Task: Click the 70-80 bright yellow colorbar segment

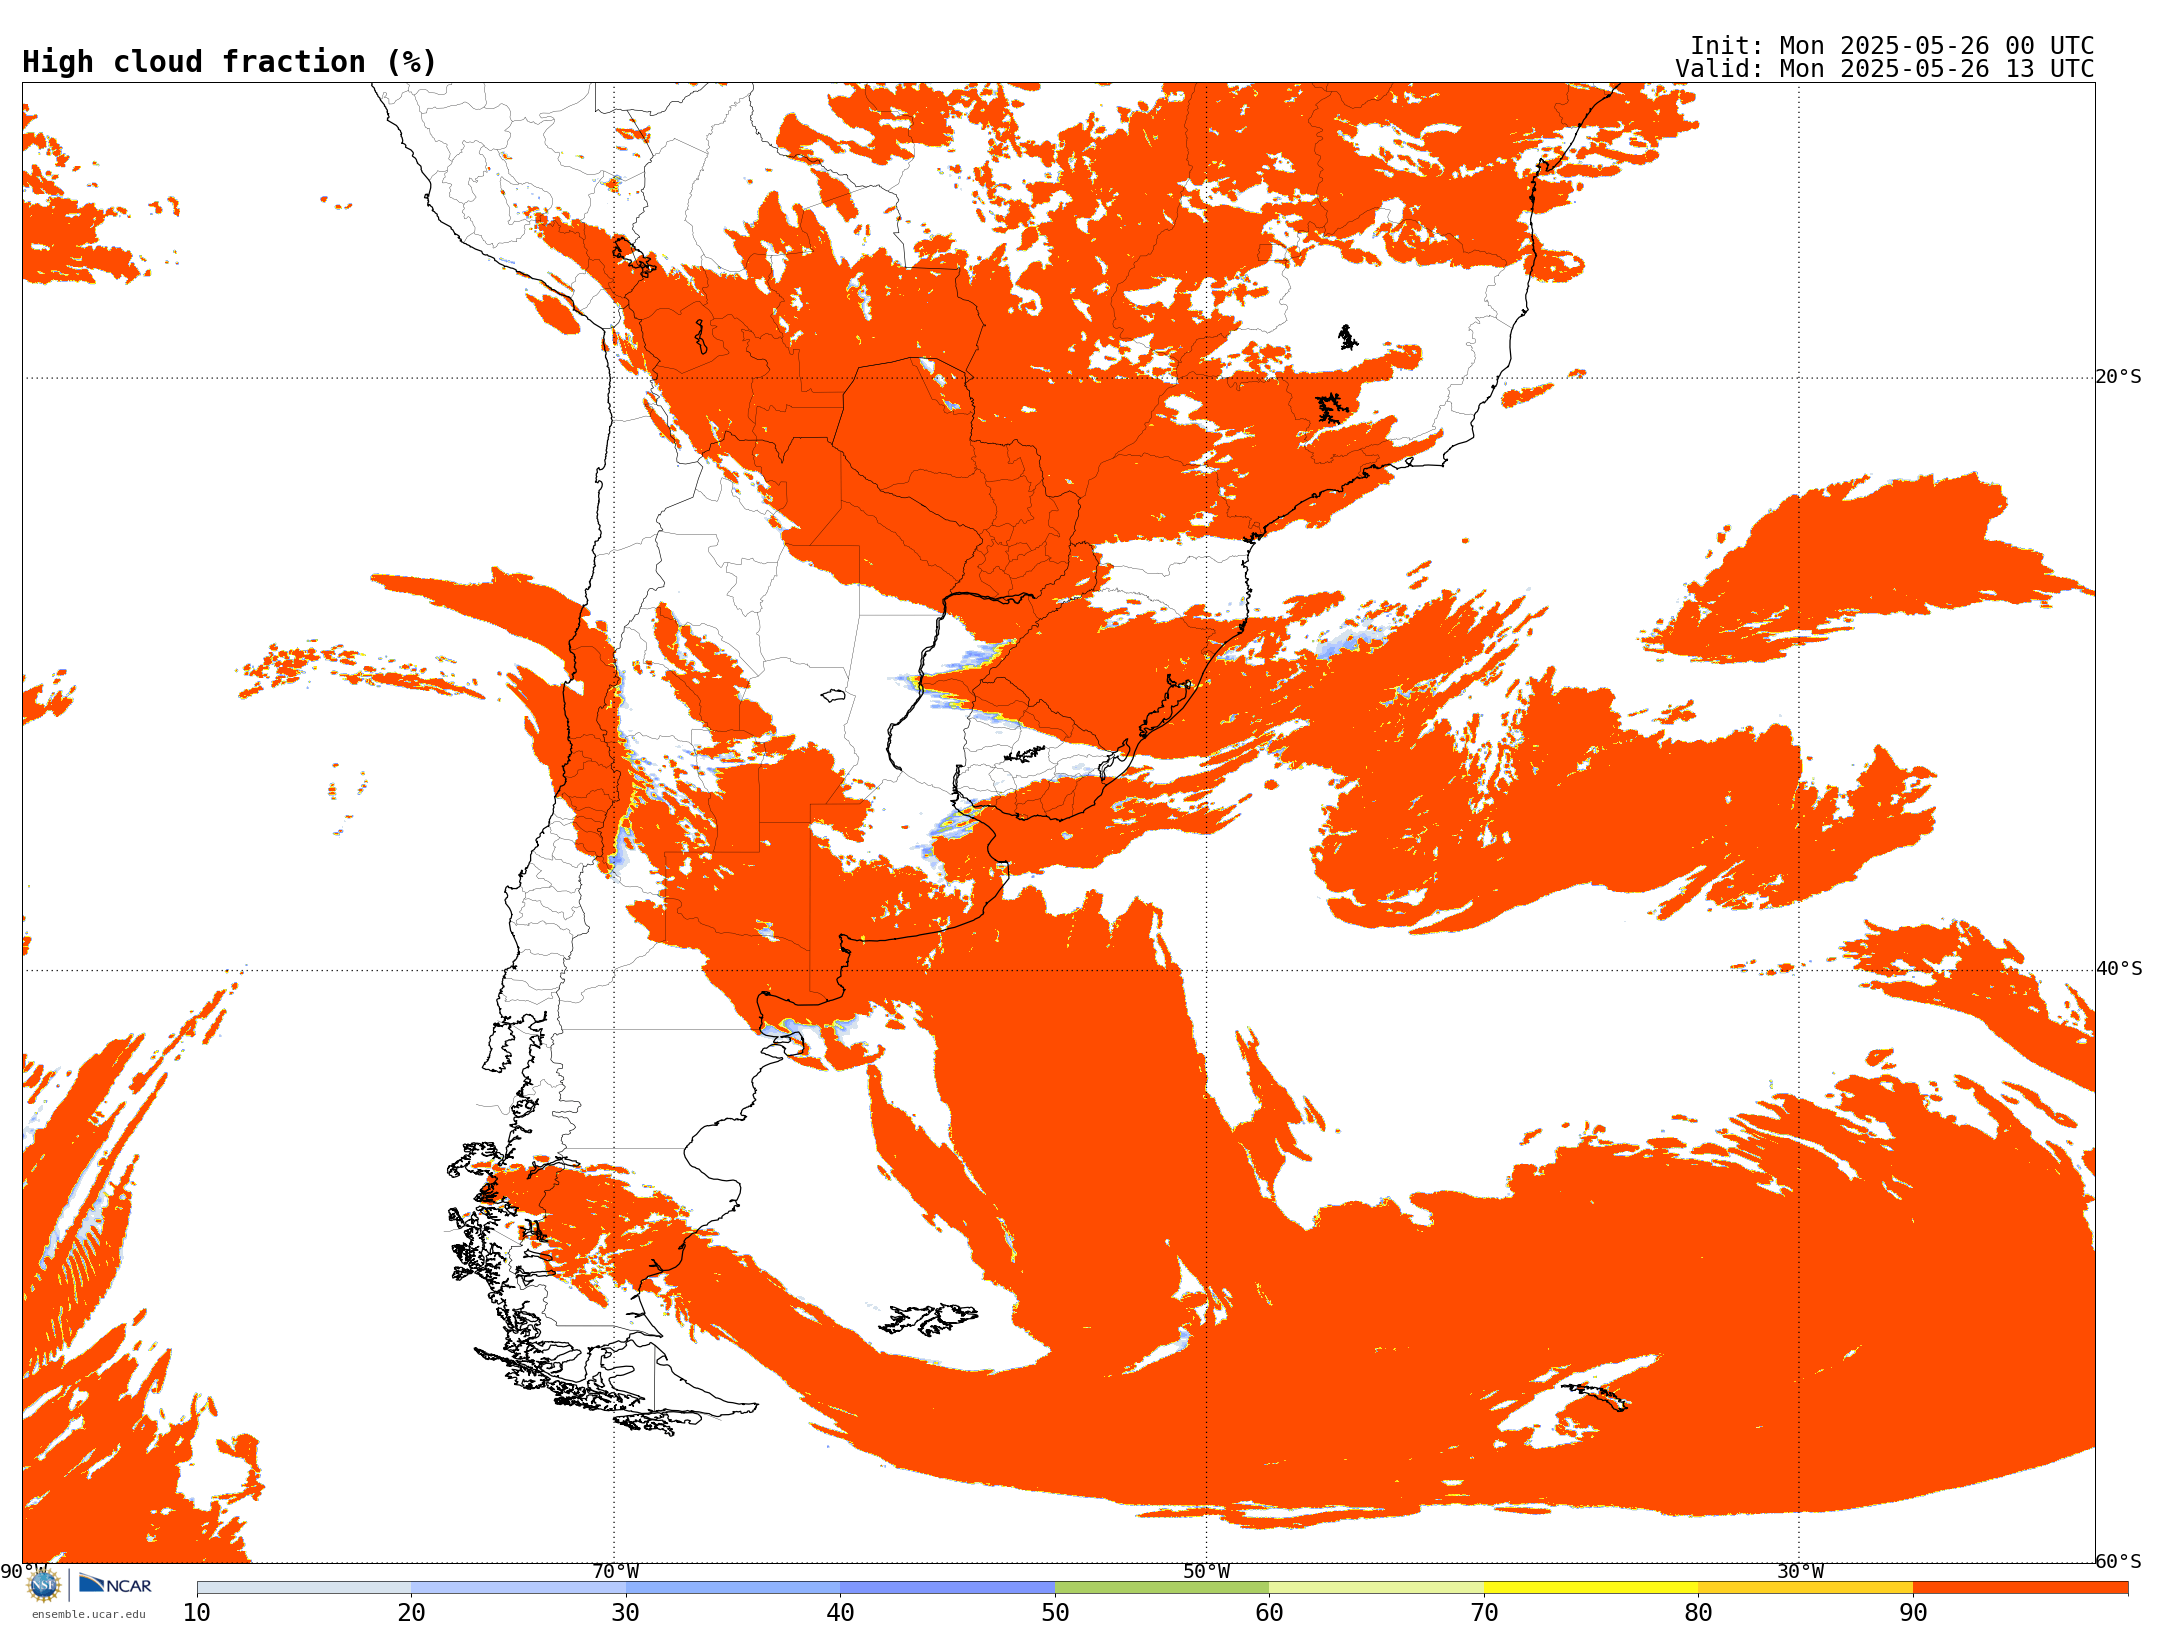Action: tap(1591, 1588)
